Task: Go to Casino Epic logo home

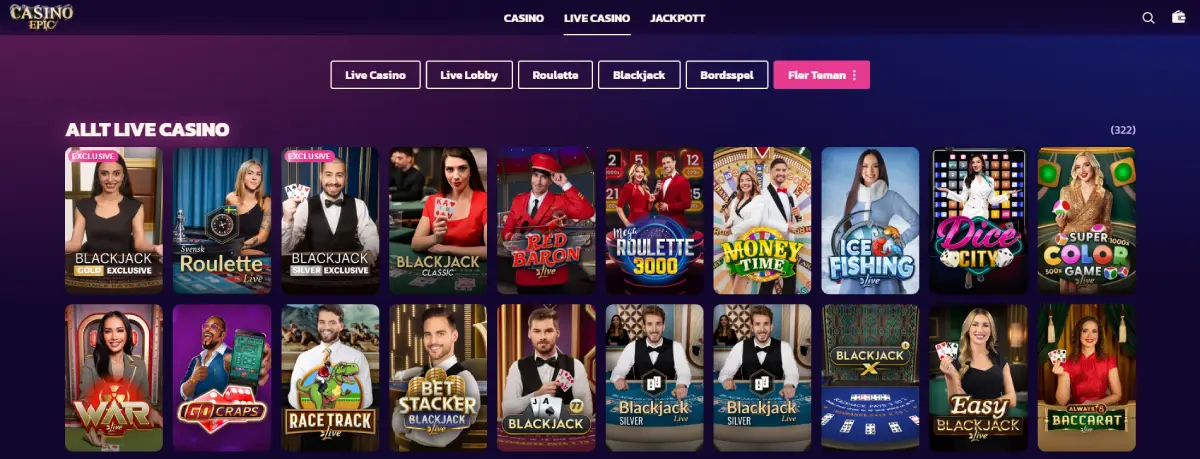Action: (x=41, y=17)
